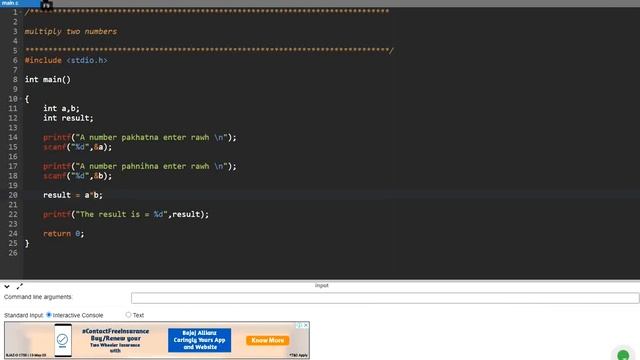The width and height of the screenshot is (640, 360).
Task: Select the Text standard input radio
Action: 128,315
